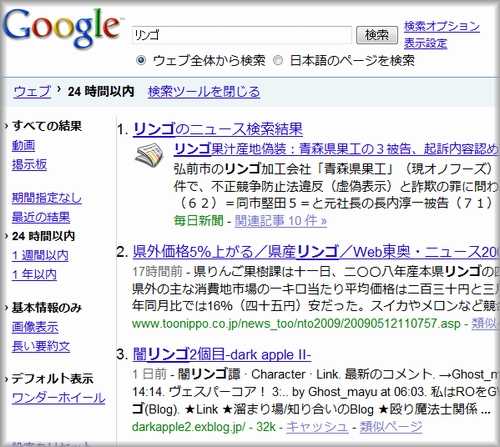Filter results by 動画
Image resolution: width=500 pixels, height=447 pixels.
[x=23, y=145]
